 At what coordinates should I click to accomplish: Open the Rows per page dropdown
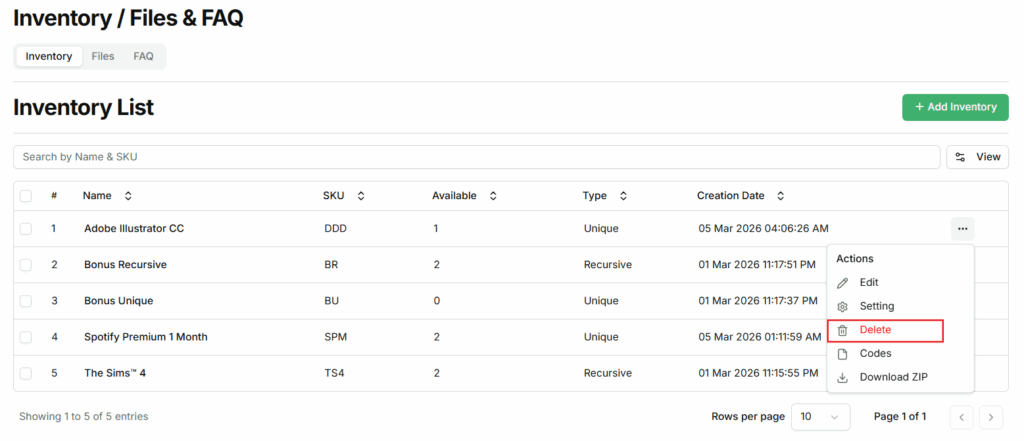(x=820, y=416)
